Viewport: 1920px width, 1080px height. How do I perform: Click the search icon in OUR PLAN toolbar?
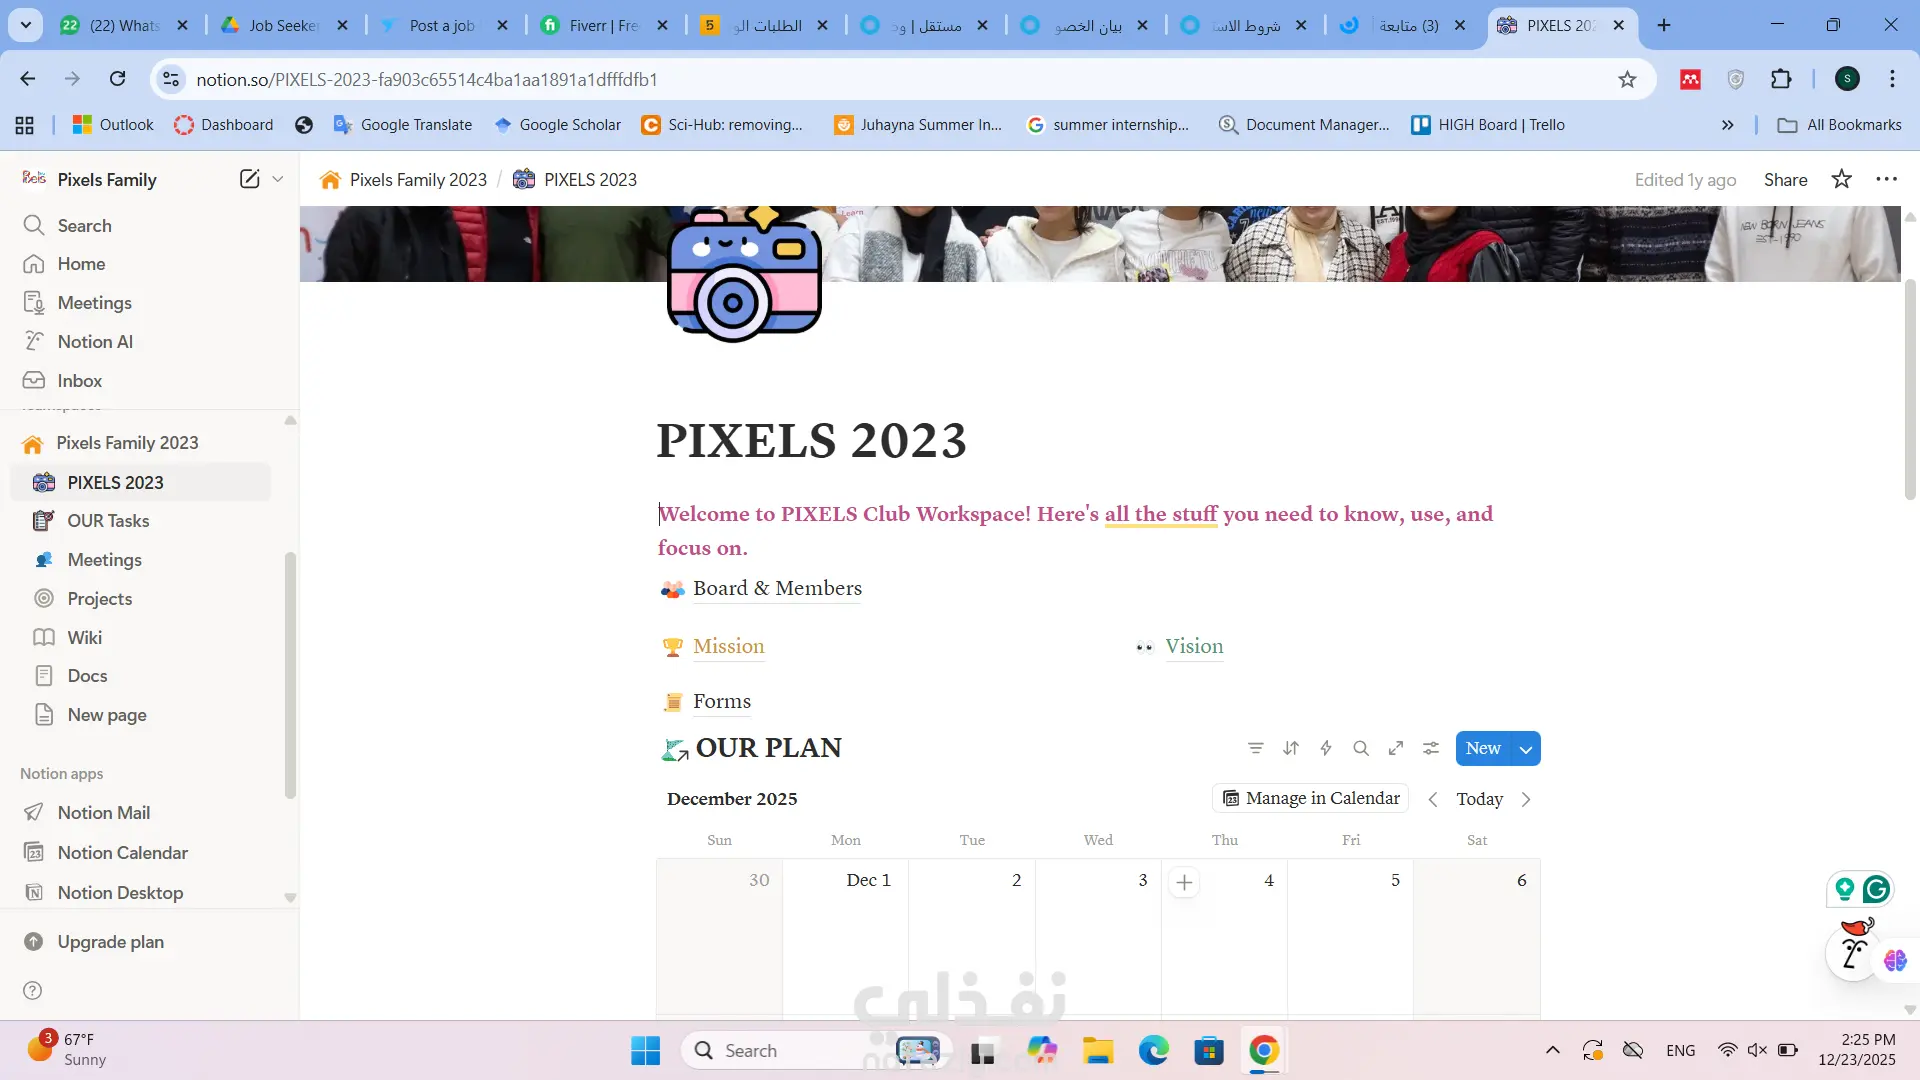click(x=1361, y=748)
